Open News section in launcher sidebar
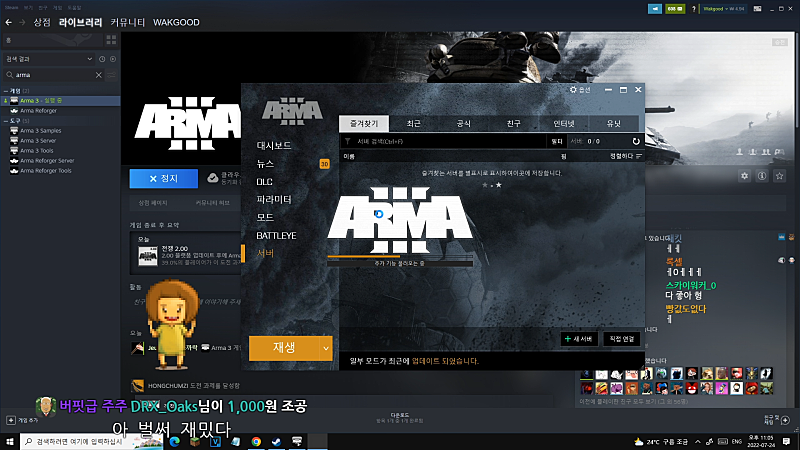The width and height of the screenshot is (800, 450). tap(265, 164)
